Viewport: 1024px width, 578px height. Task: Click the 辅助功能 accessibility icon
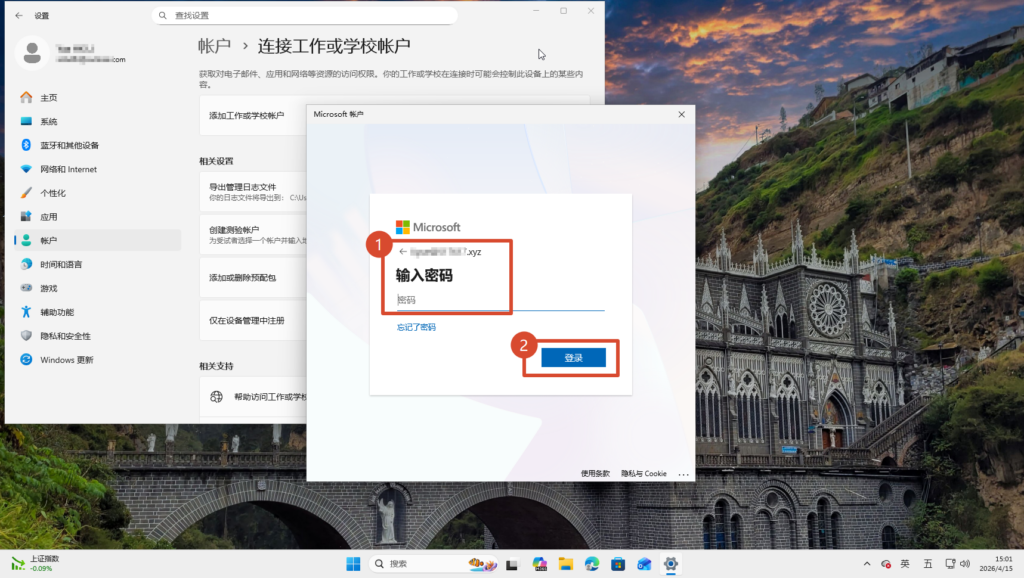[x=27, y=312]
